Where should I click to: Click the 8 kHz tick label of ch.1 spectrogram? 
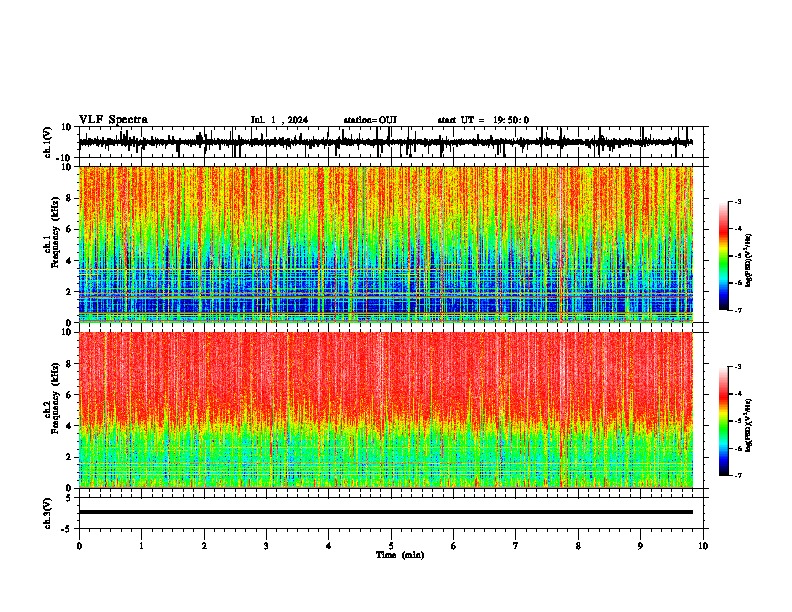point(70,198)
